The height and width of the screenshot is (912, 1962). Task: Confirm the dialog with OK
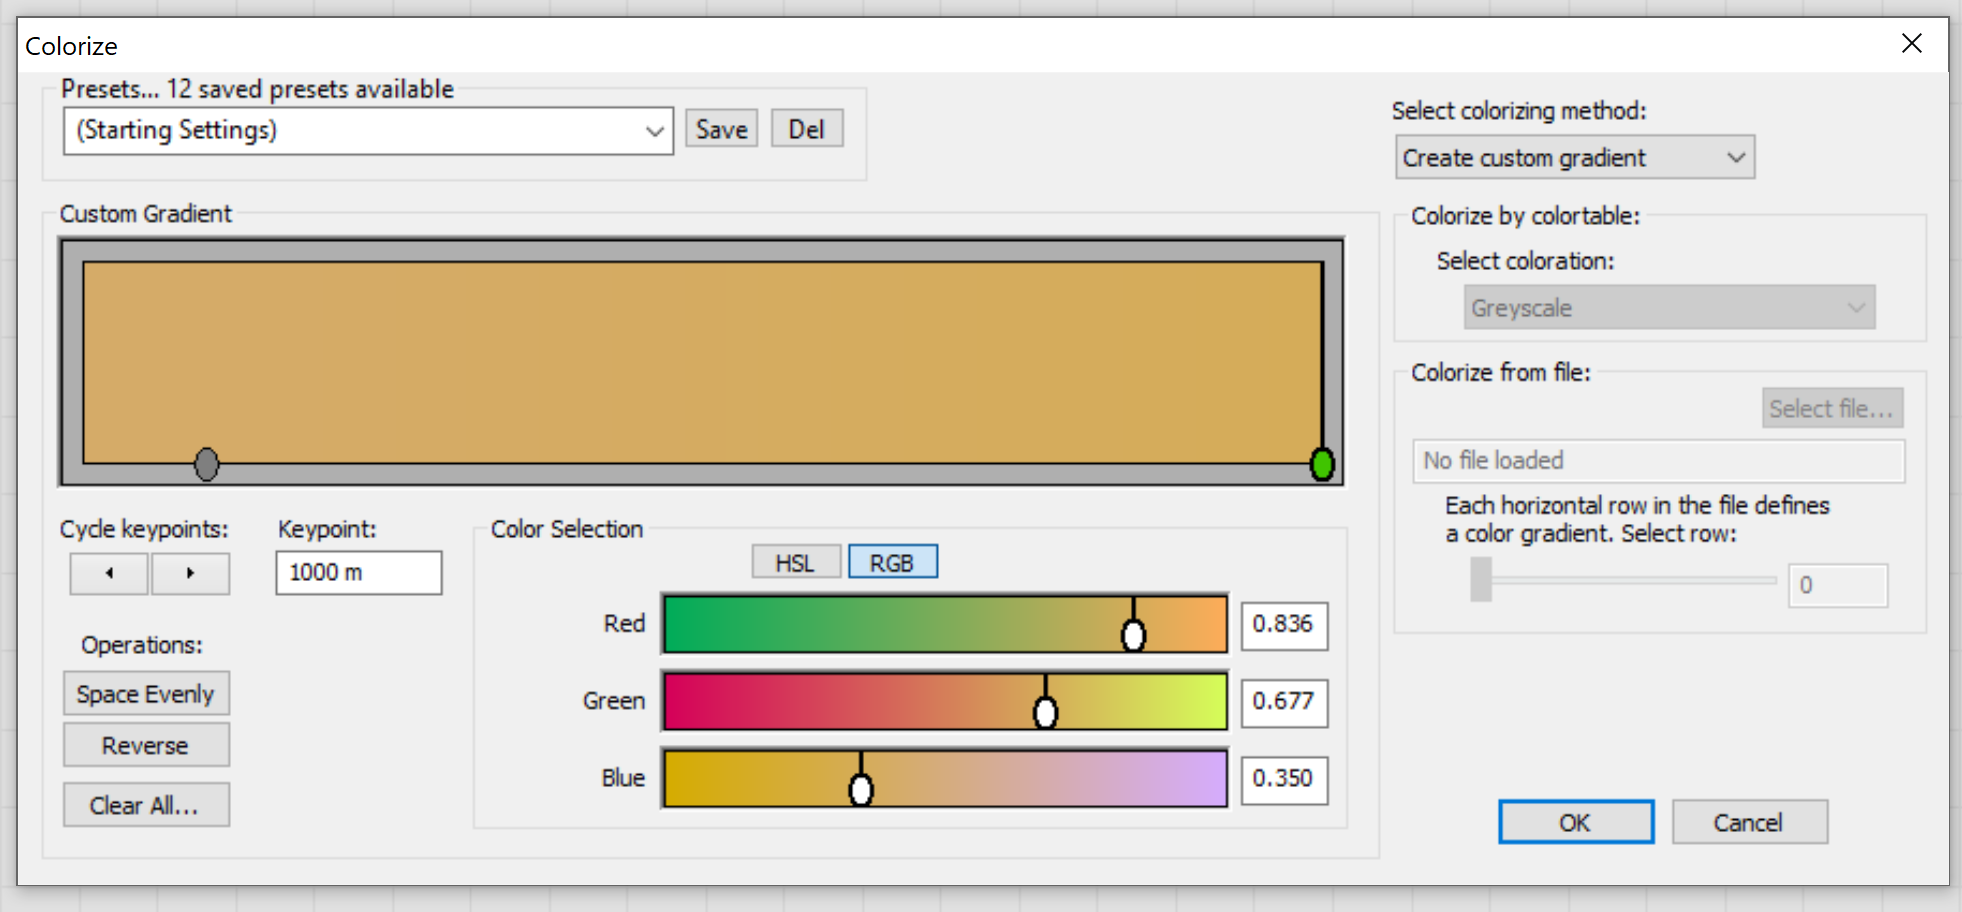tap(1575, 822)
